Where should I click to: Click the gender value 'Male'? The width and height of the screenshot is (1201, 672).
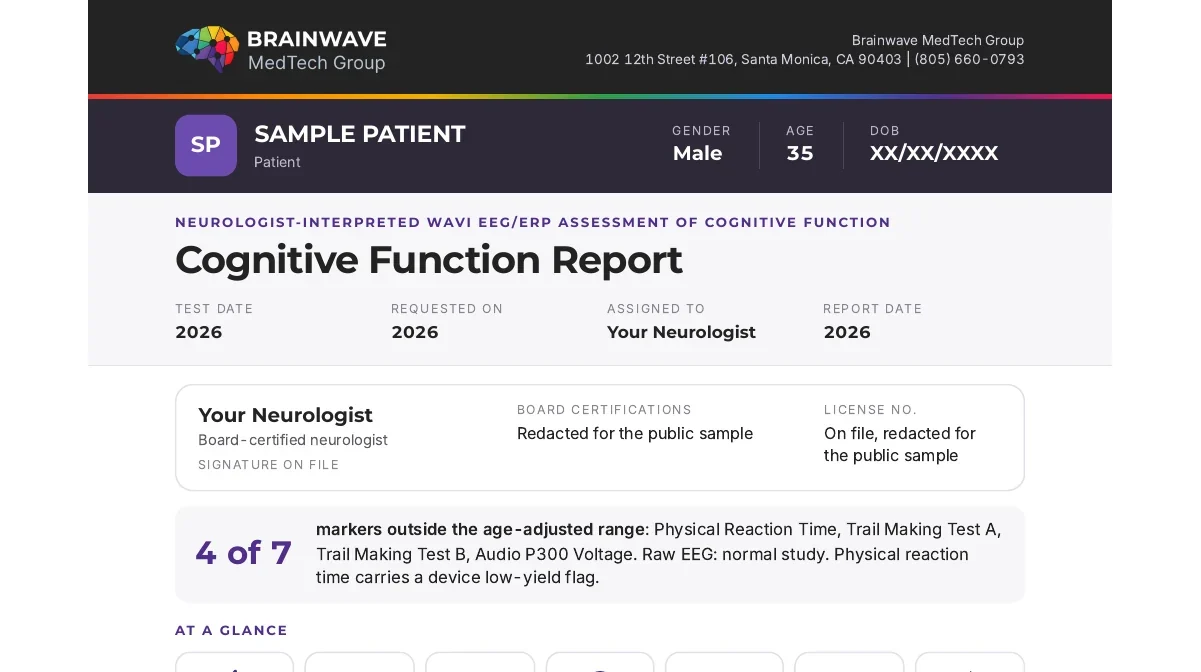click(x=697, y=153)
